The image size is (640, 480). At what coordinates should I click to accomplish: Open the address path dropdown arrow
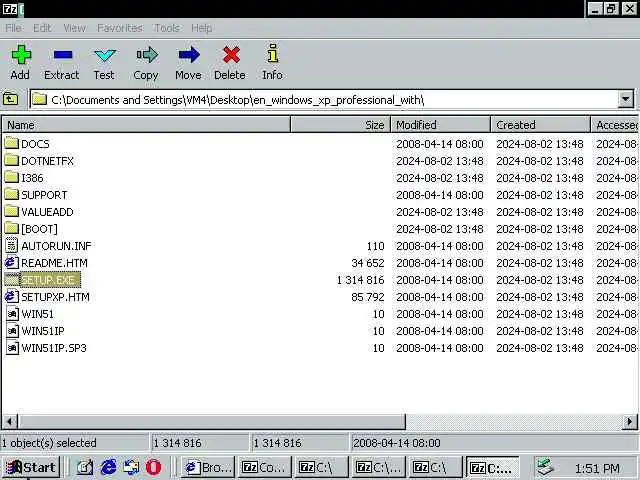tap(626, 99)
